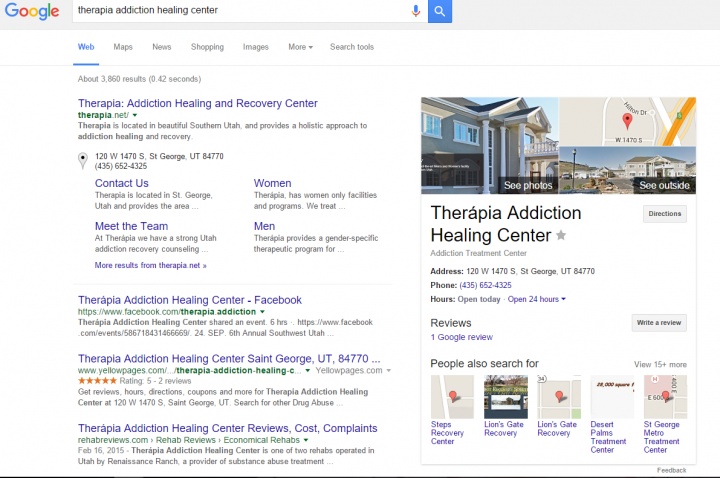
Task: Click the Google logo
Action: [x=32, y=11]
